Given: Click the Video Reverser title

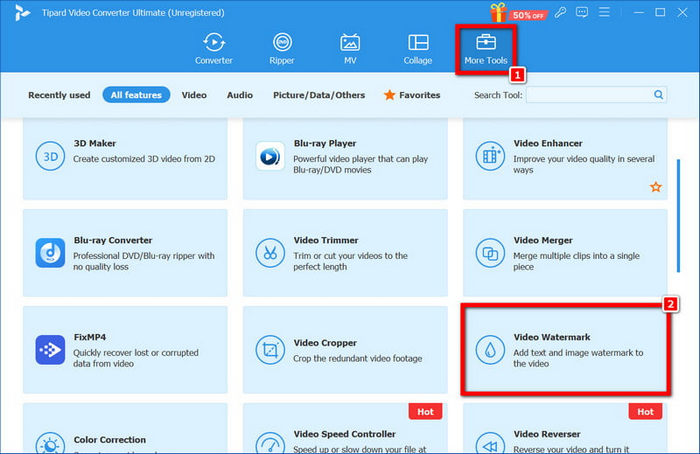Looking at the screenshot, I should [547, 434].
